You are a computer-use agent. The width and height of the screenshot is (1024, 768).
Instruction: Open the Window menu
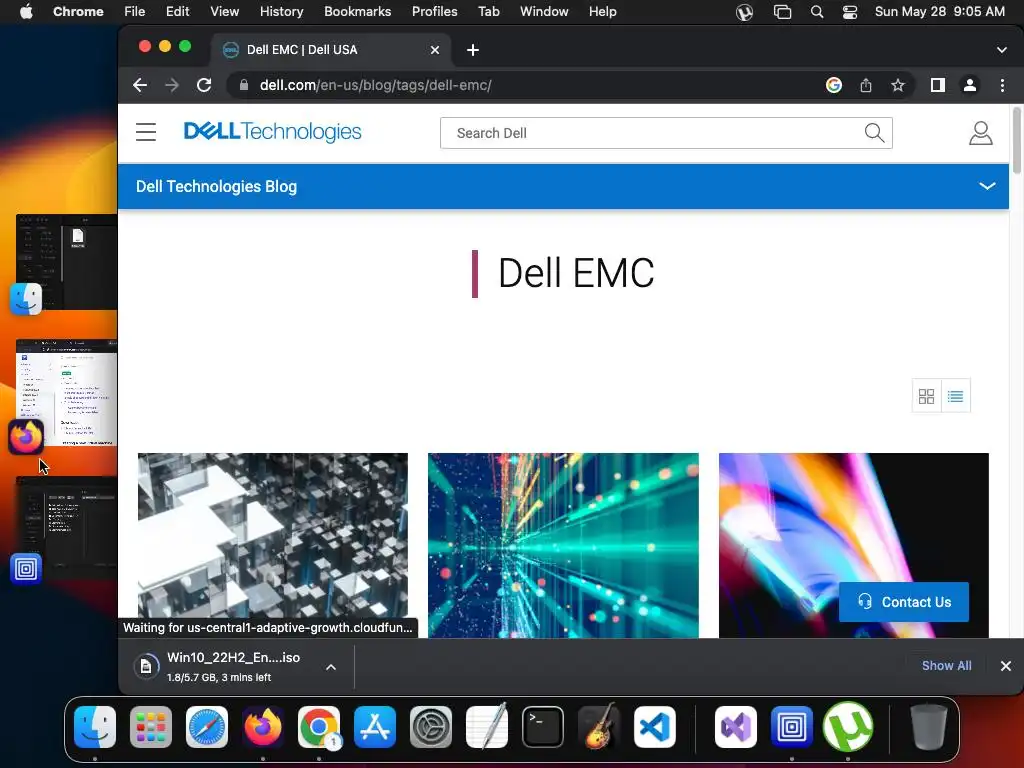pyautogui.click(x=544, y=11)
